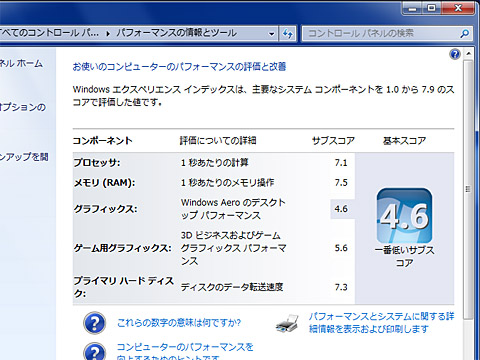Click the vertical scrollbar thumb
The width and height of the screenshot is (480, 360).
click(468, 189)
